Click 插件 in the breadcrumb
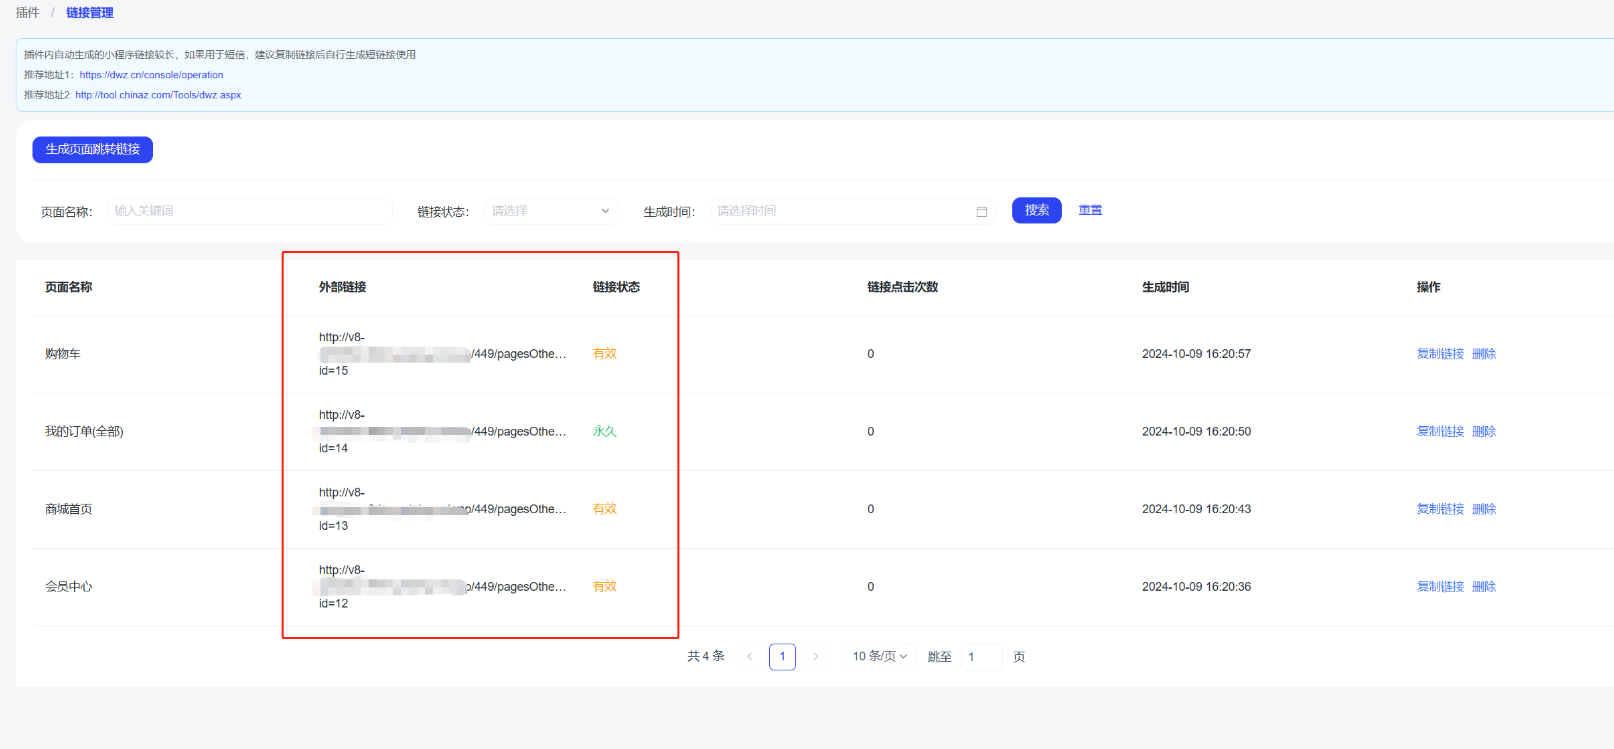This screenshot has height=749, width=1614. pyautogui.click(x=28, y=13)
